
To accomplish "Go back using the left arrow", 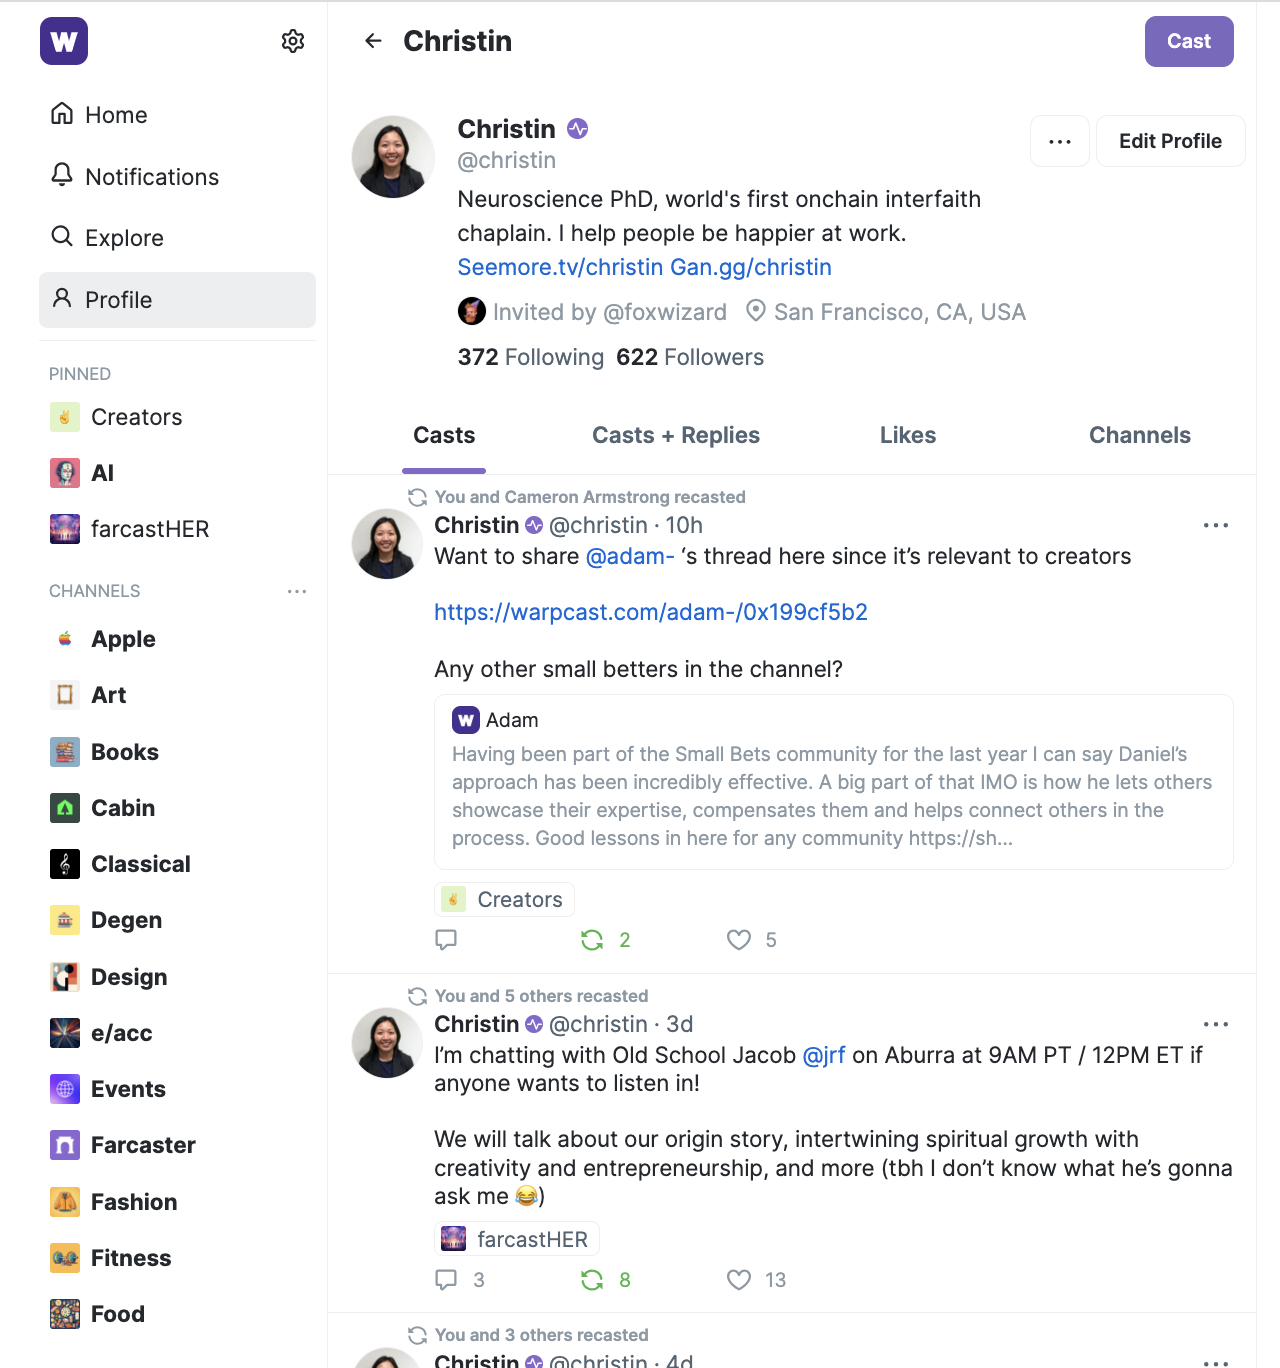I will pos(373,41).
